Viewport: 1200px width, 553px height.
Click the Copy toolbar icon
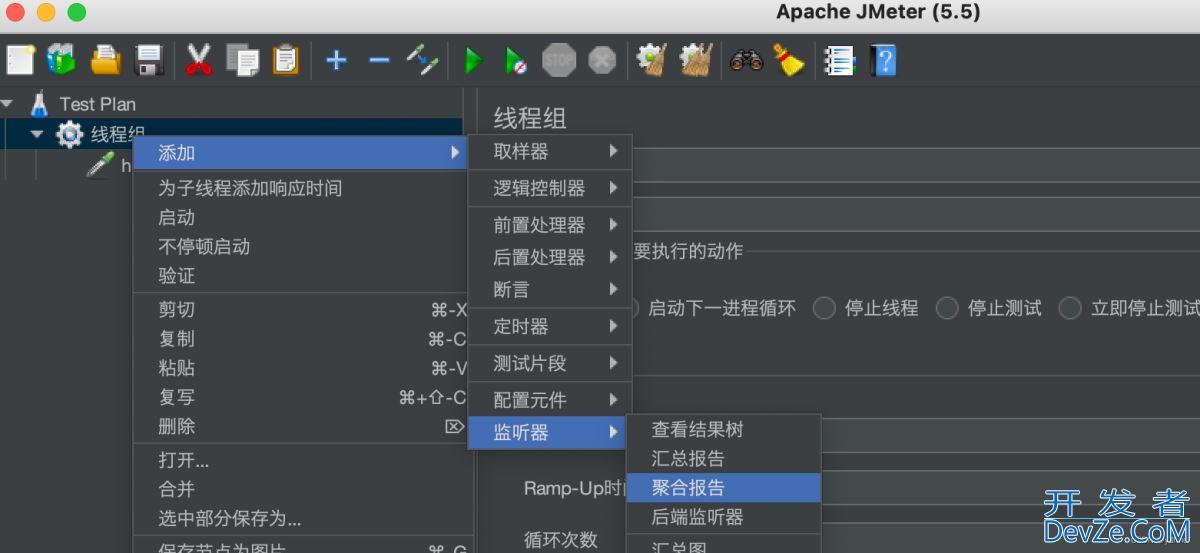point(242,61)
